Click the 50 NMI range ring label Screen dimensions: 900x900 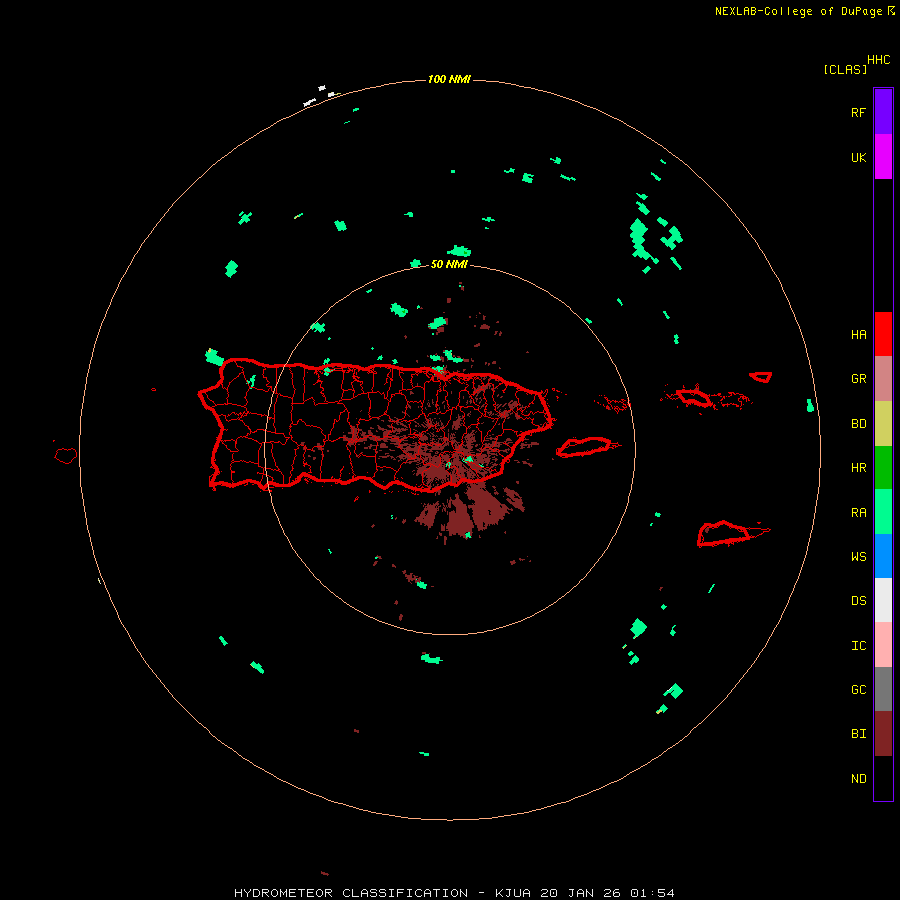click(449, 265)
